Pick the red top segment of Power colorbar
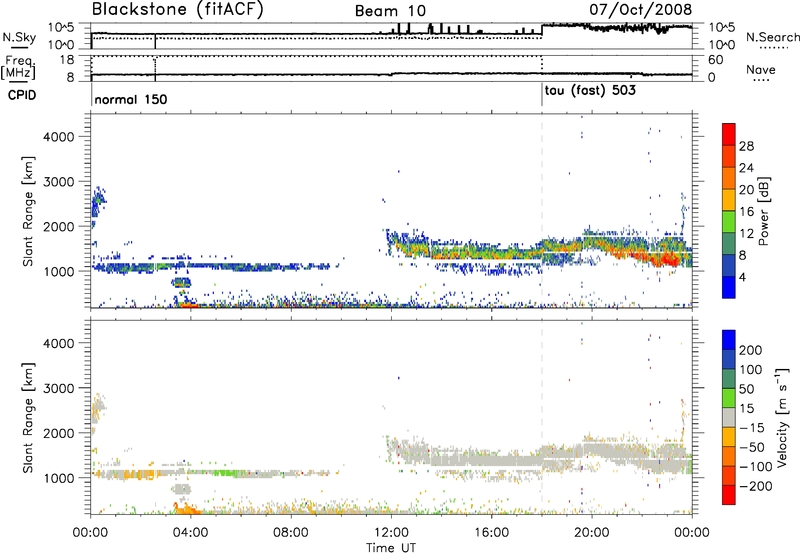The width and height of the screenshot is (800, 554). (x=729, y=134)
